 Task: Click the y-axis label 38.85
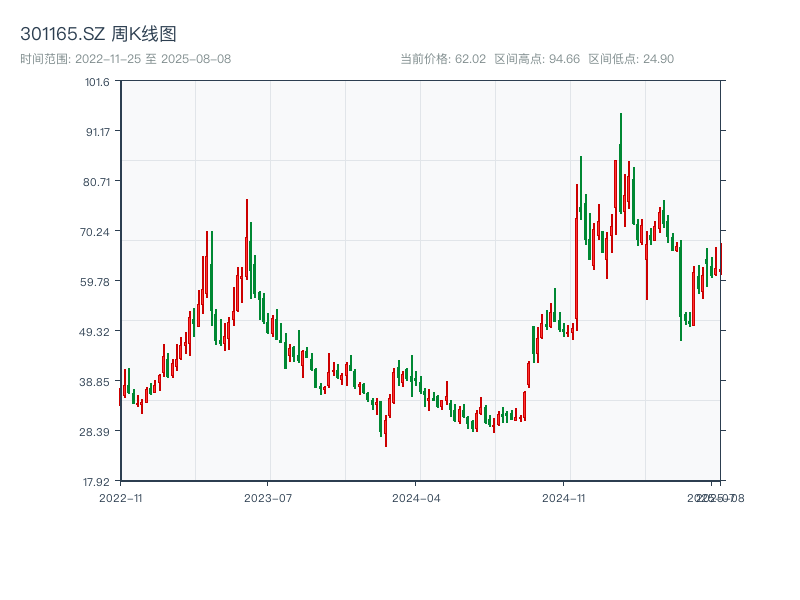[94, 382]
